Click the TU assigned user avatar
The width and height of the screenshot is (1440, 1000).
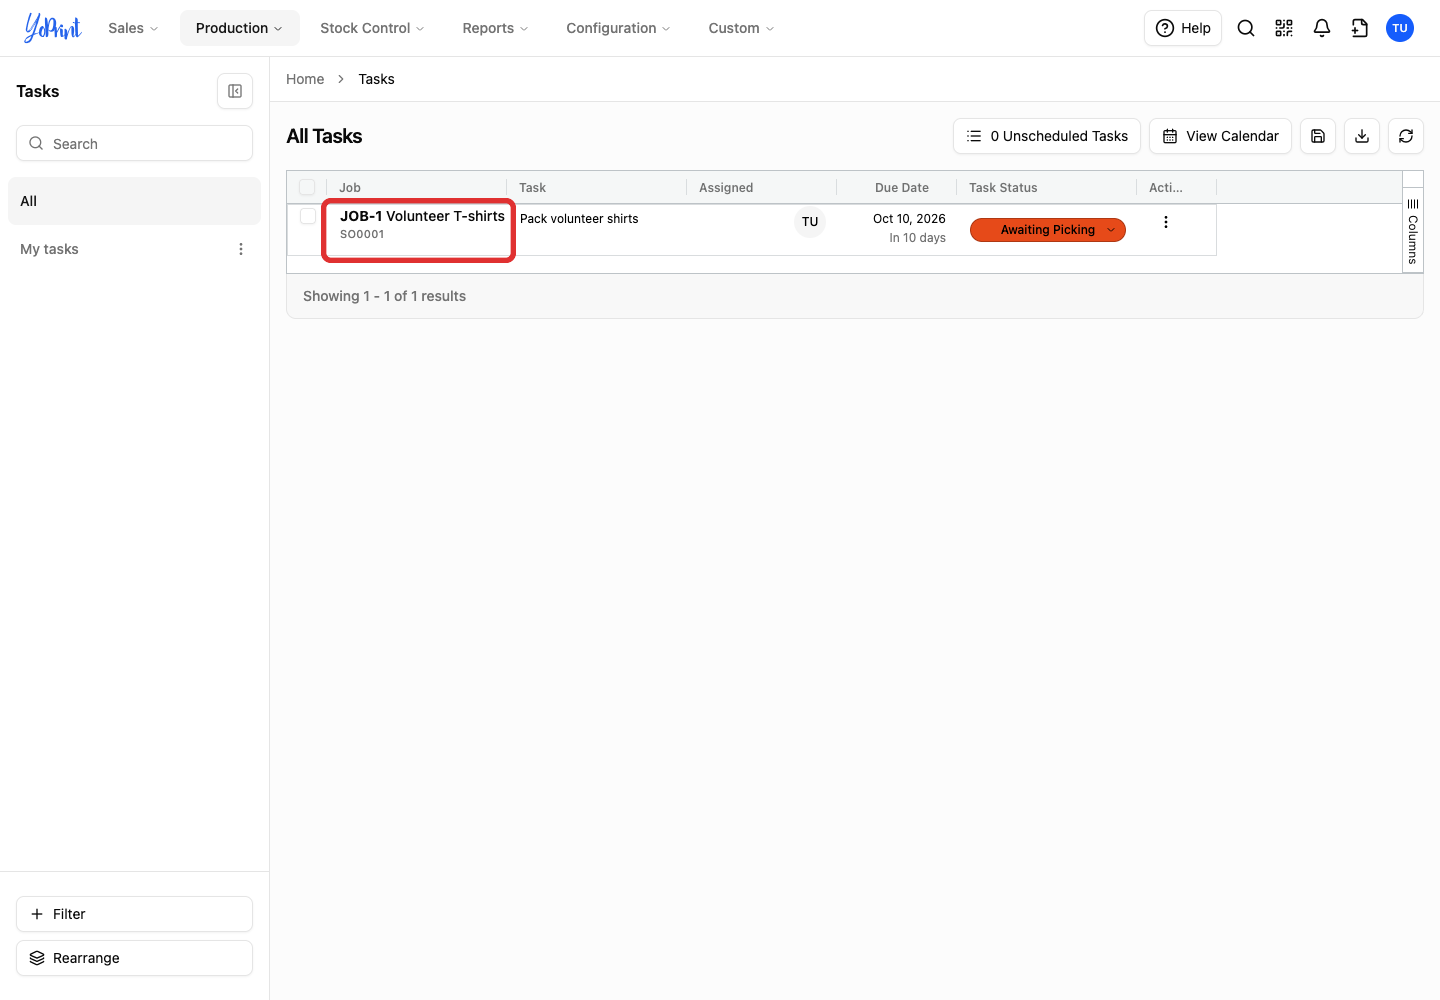[x=810, y=222]
